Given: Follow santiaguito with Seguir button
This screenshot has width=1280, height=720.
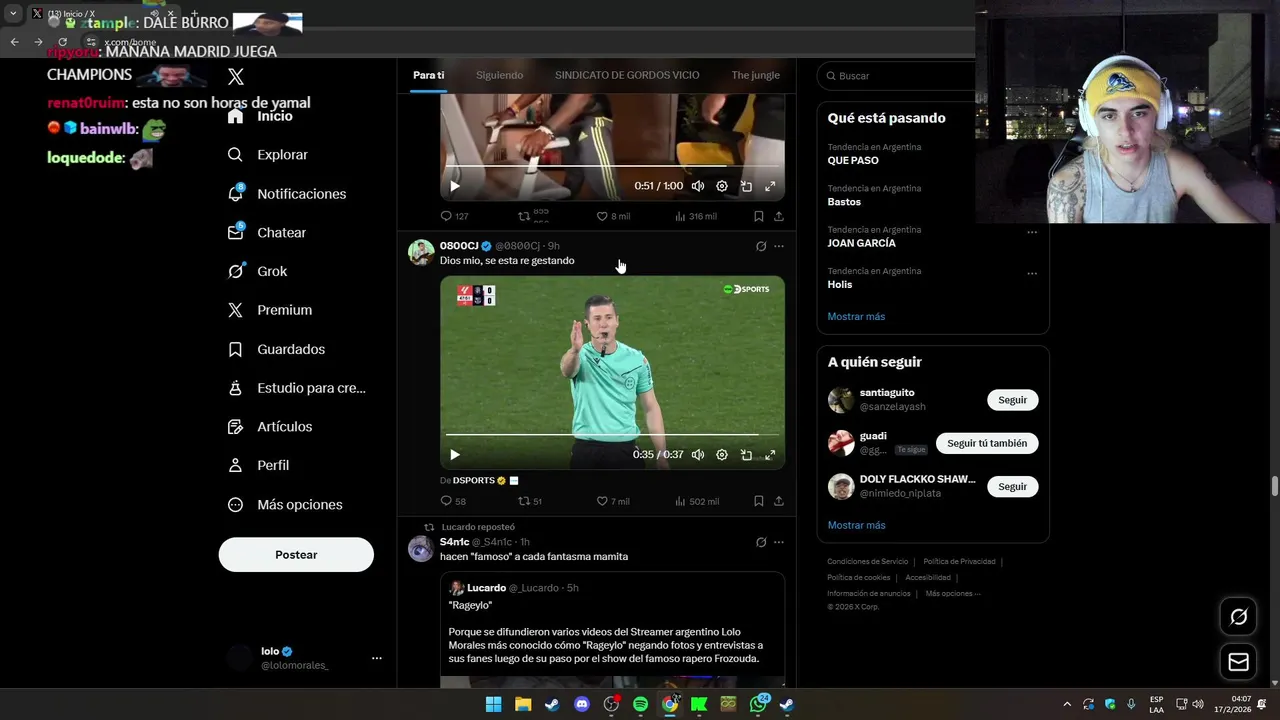Looking at the screenshot, I should 1012,400.
